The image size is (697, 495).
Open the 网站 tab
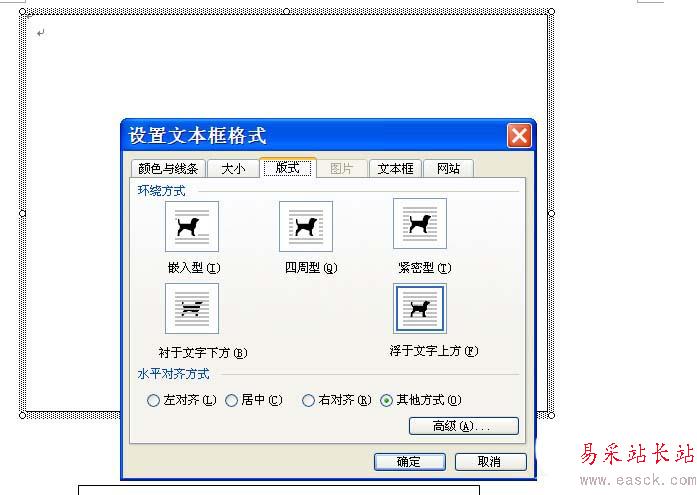click(448, 169)
